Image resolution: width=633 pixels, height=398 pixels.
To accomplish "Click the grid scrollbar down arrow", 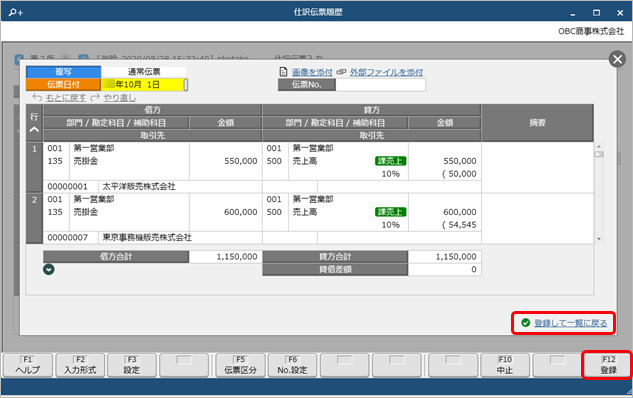I will [x=599, y=239].
